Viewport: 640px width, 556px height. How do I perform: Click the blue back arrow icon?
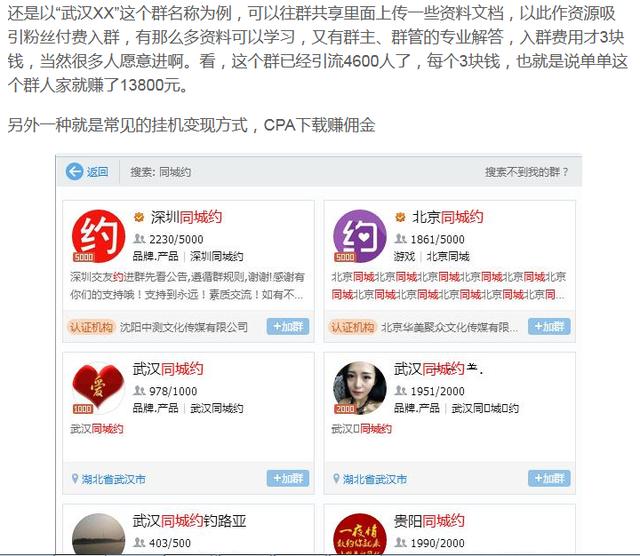[x=74, y=171]
